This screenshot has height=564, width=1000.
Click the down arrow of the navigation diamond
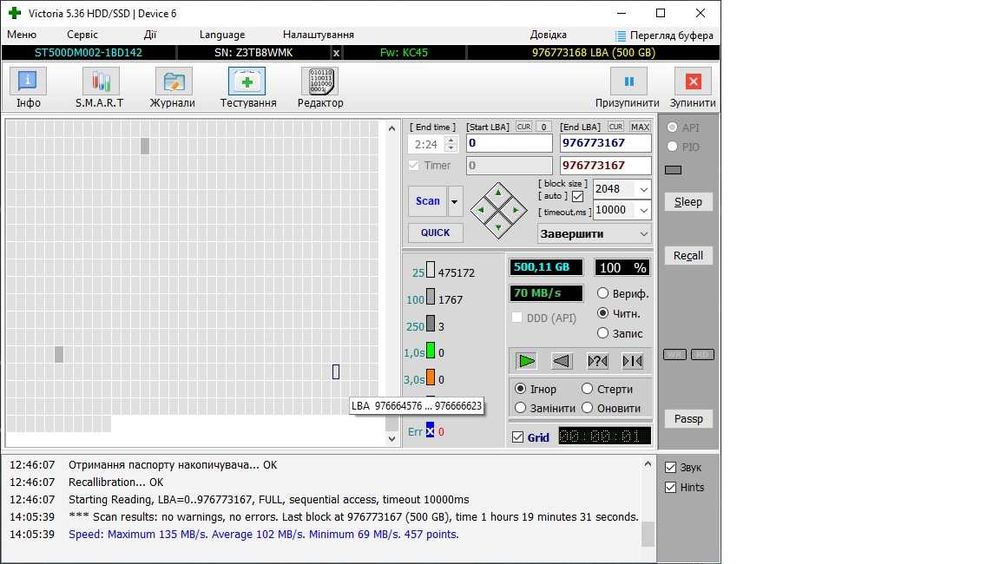[498, 226]
